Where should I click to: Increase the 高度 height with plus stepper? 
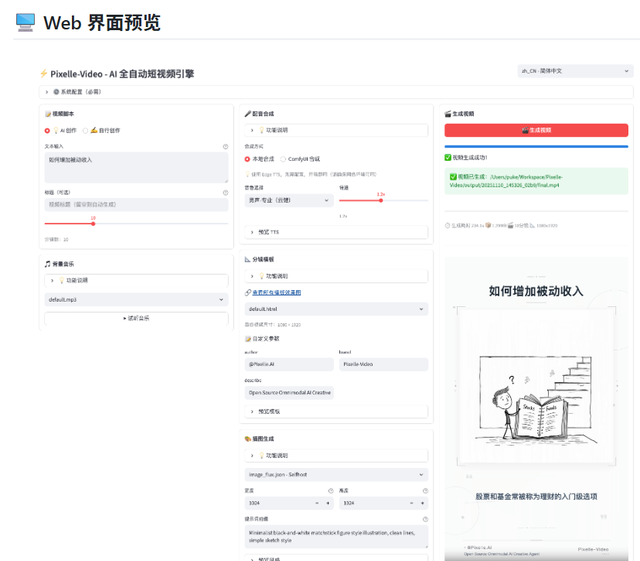[422, 503]
